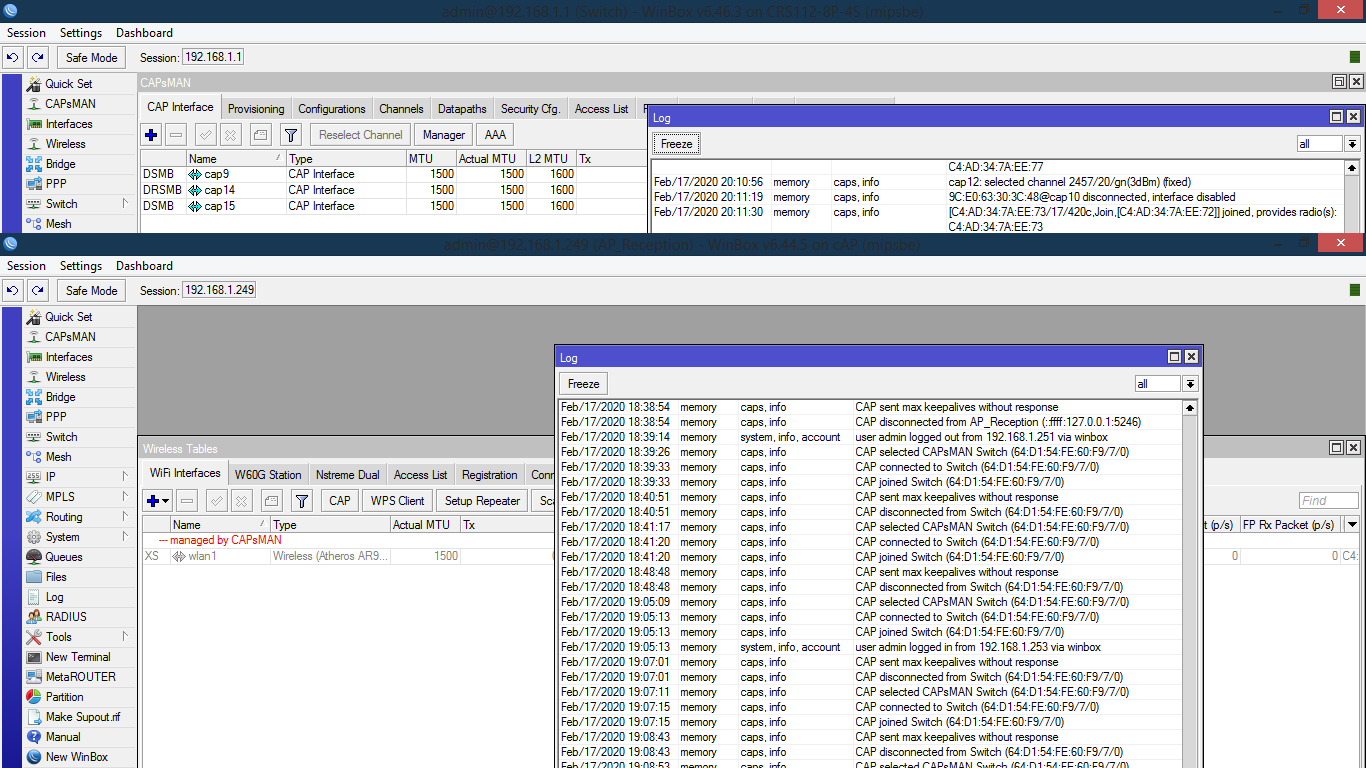
Task: Click the Reselect Channel button
Action: coord(360,135)
